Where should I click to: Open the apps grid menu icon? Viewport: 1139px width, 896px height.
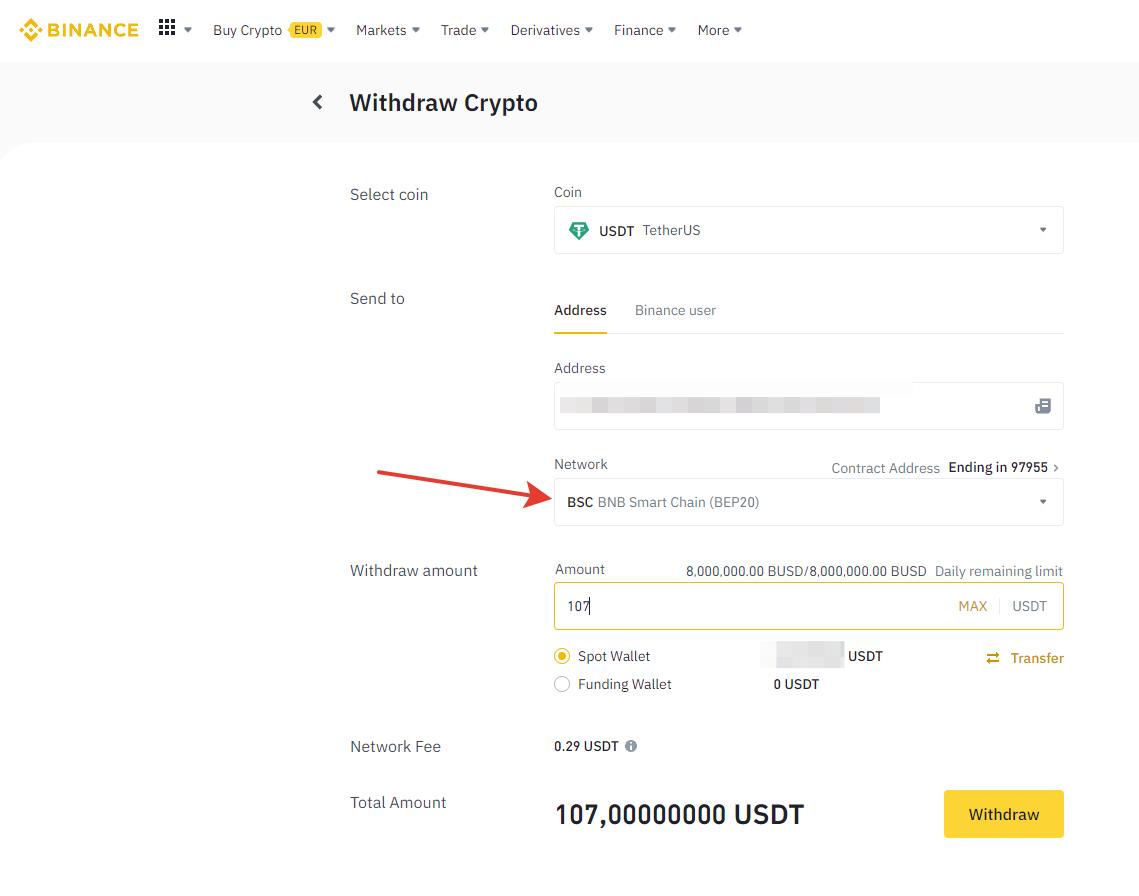167,28
